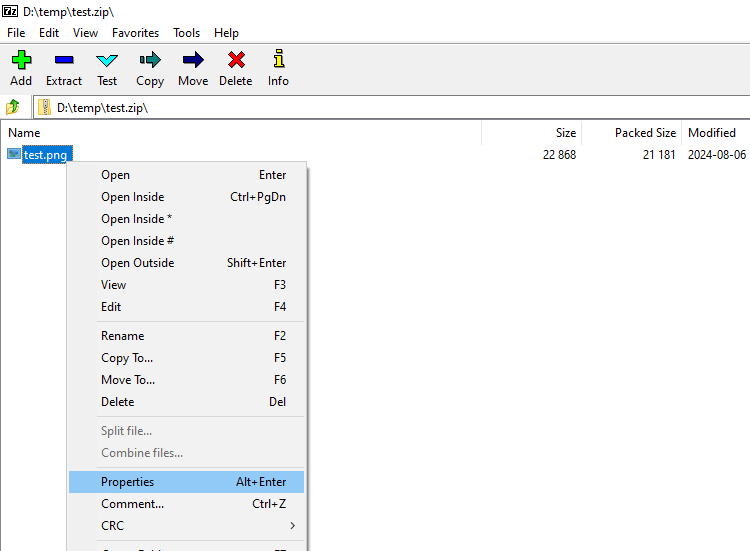Choose Open from the context menu
Viewport: 750px width, 551px height.
pyautogui.click(x=187, y=175)
